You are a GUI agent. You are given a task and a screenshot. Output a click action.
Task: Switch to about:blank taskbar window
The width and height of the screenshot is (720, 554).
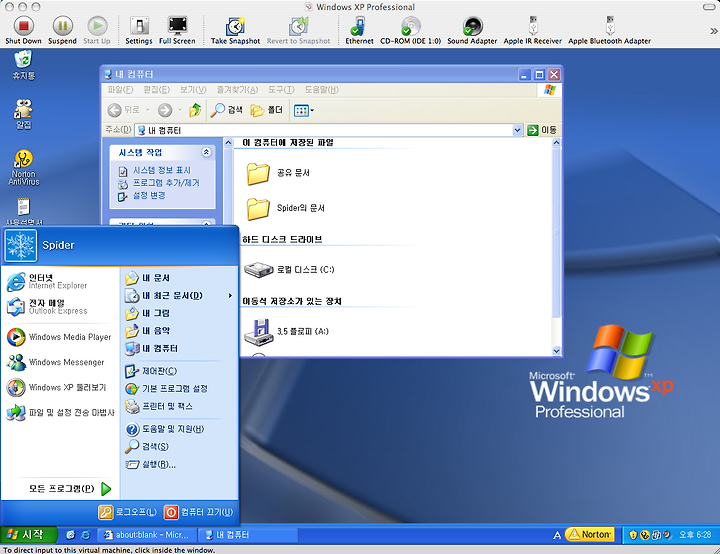pyautogui.click(x=147, y=535)
